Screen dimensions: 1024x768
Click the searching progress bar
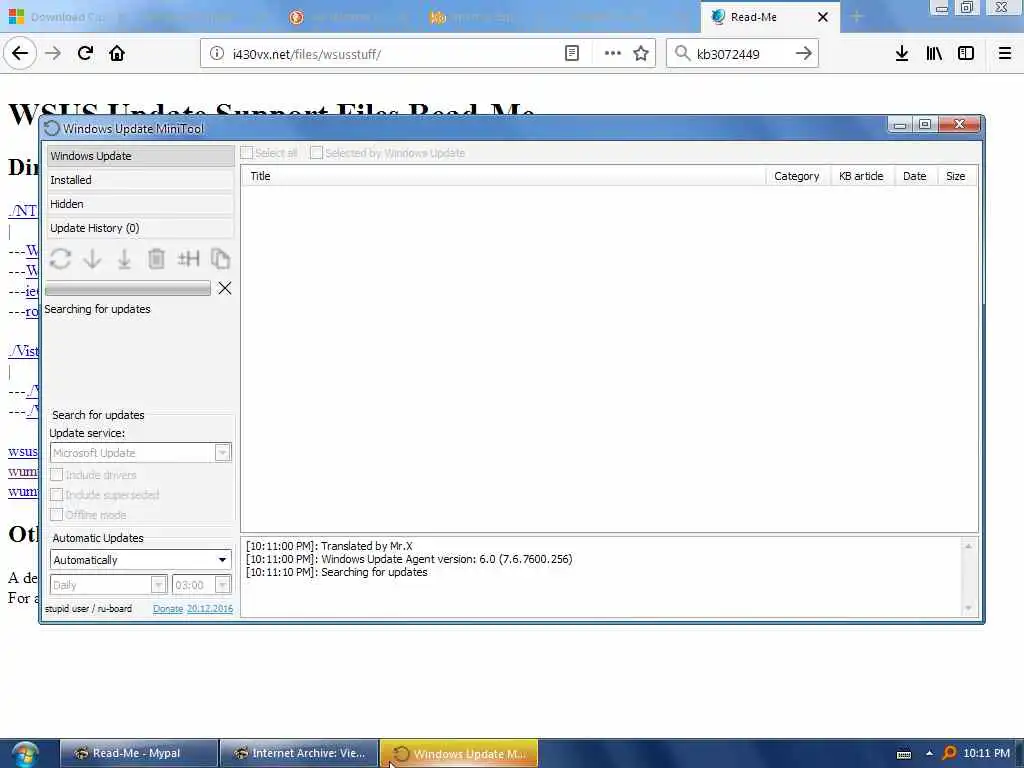click(x=128, y=289)
